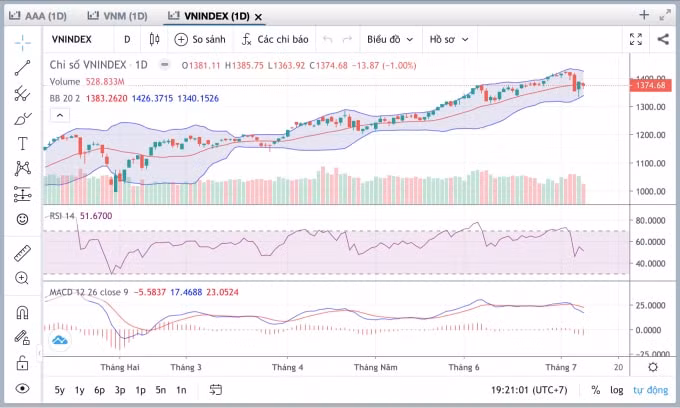This screenshot has width=680, height=408.
Task: Toggle percent scale mode
Action: 595,390
